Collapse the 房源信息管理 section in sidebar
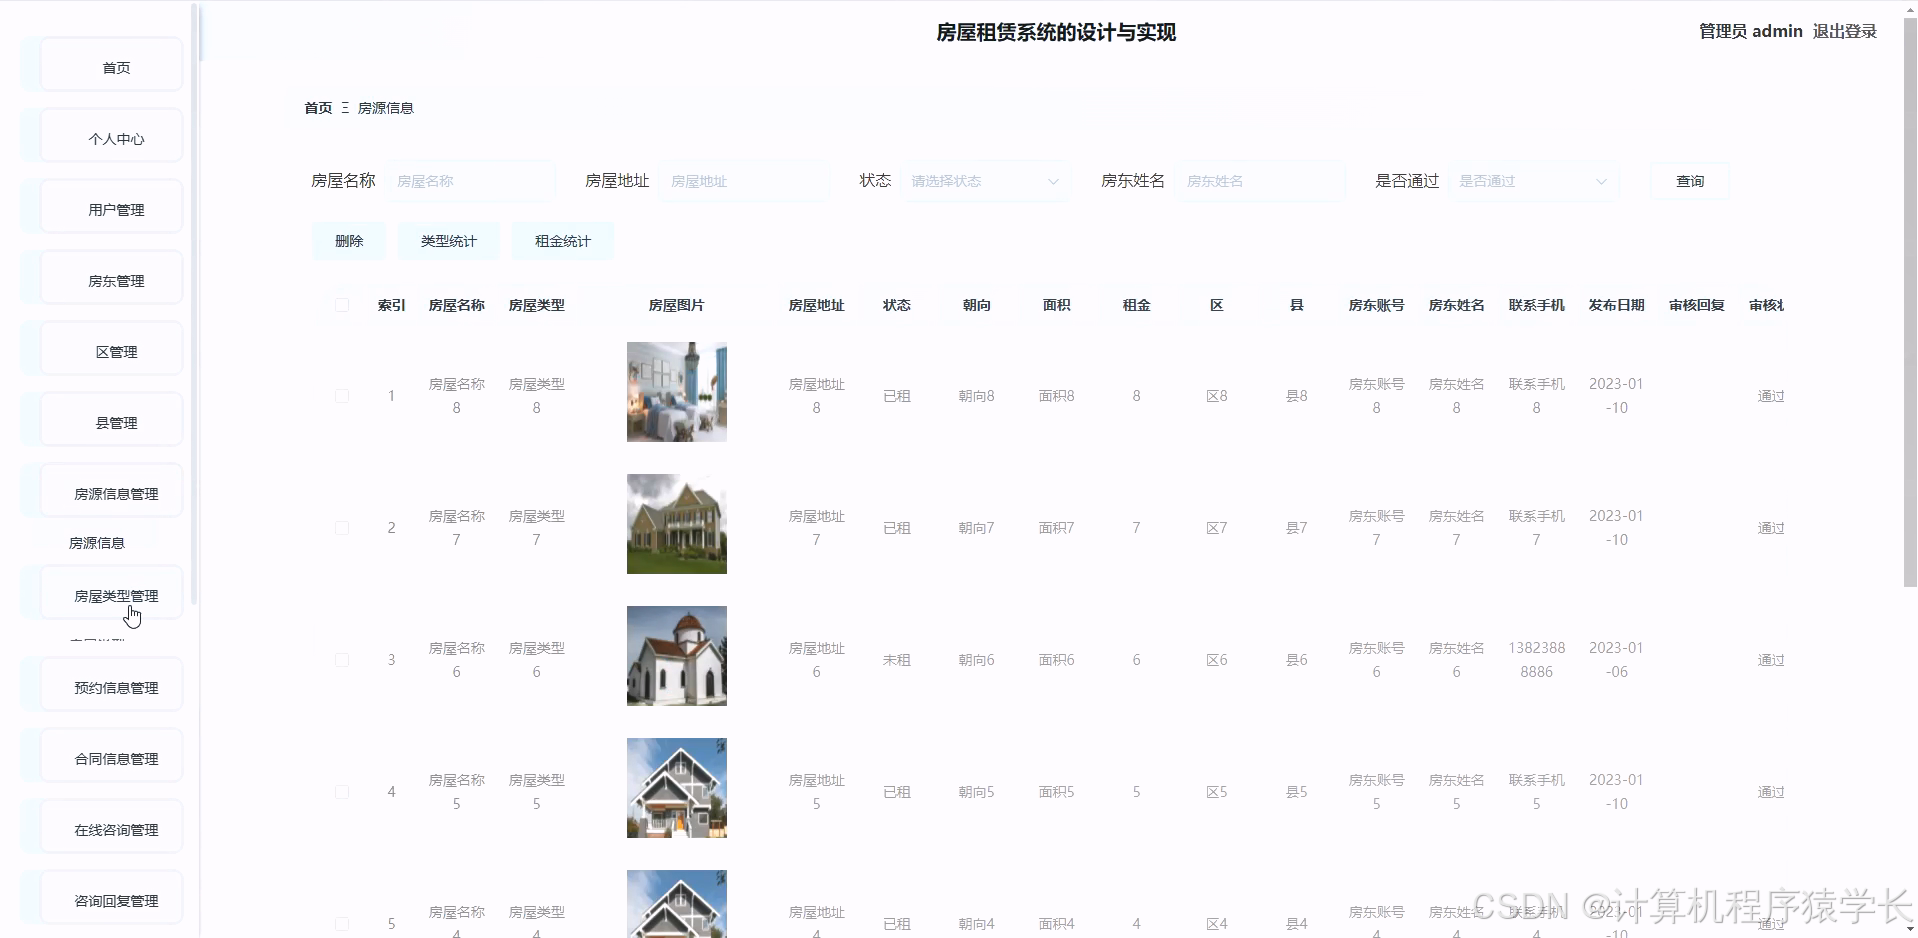 click(x=115, y=492)
